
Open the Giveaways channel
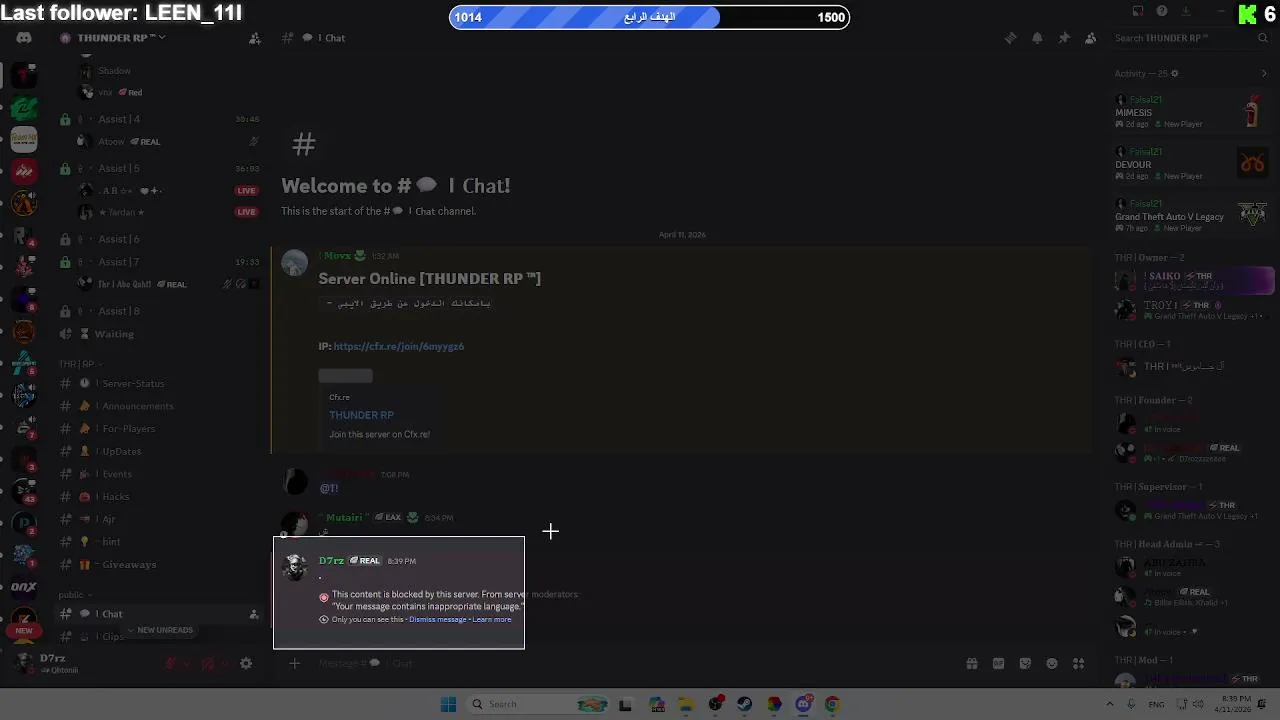pyautogui.click(x=160, y=565)
